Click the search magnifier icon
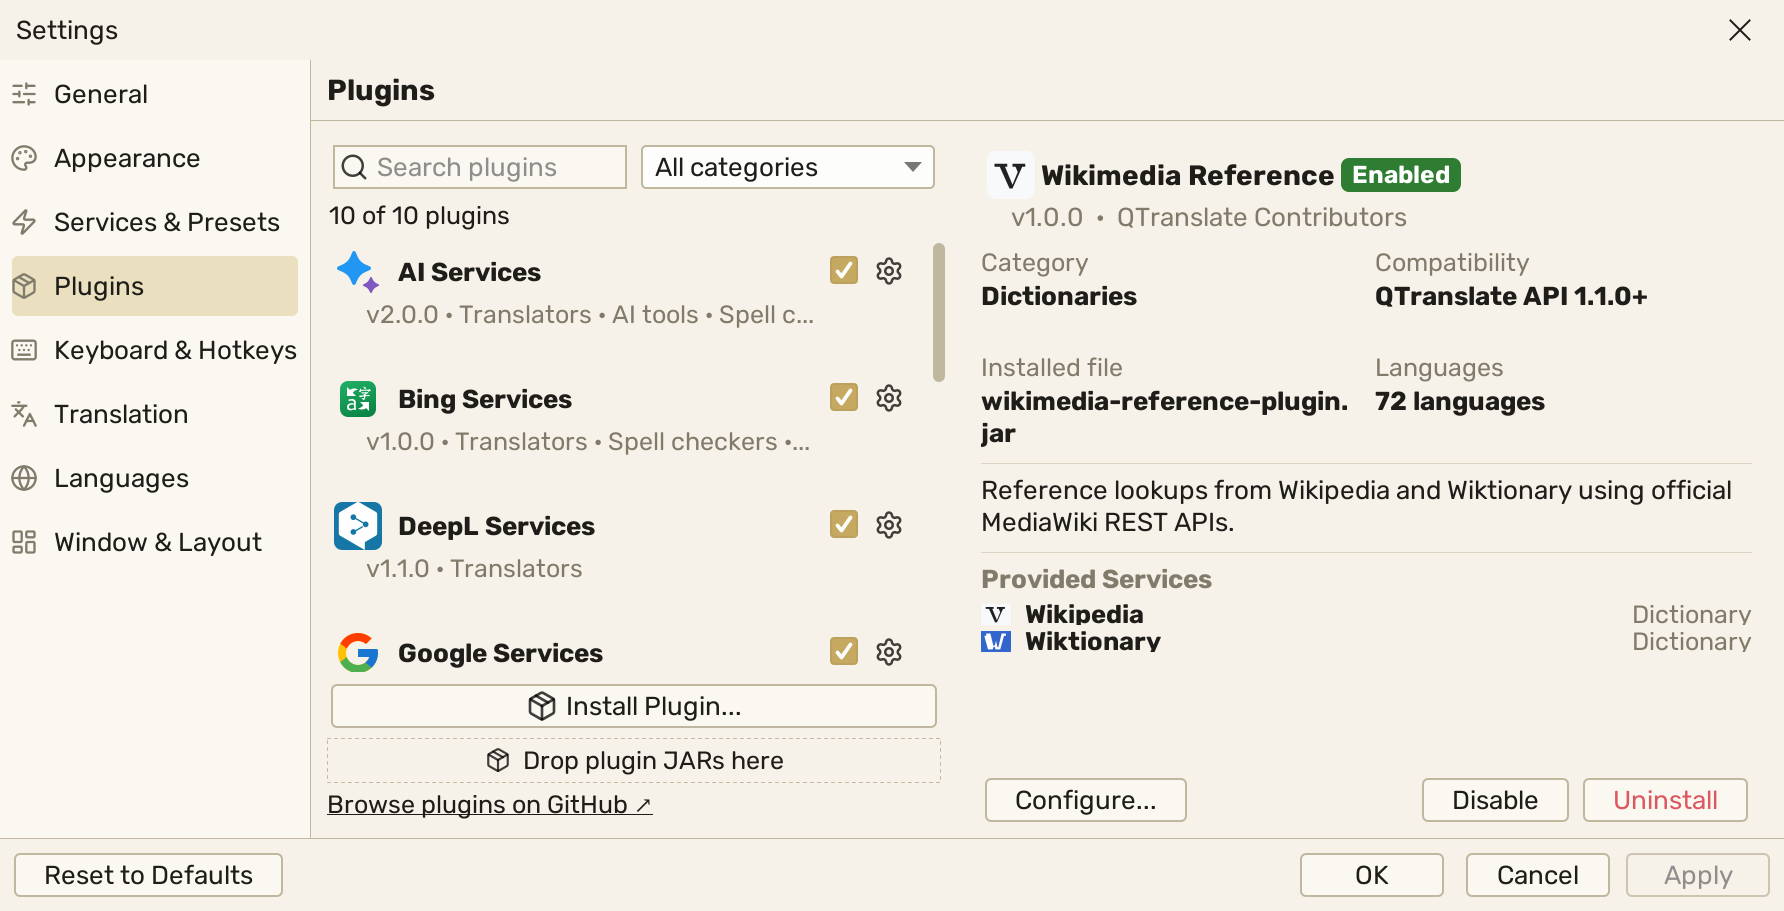This screenshot has width=1784, height=911. 354,167
